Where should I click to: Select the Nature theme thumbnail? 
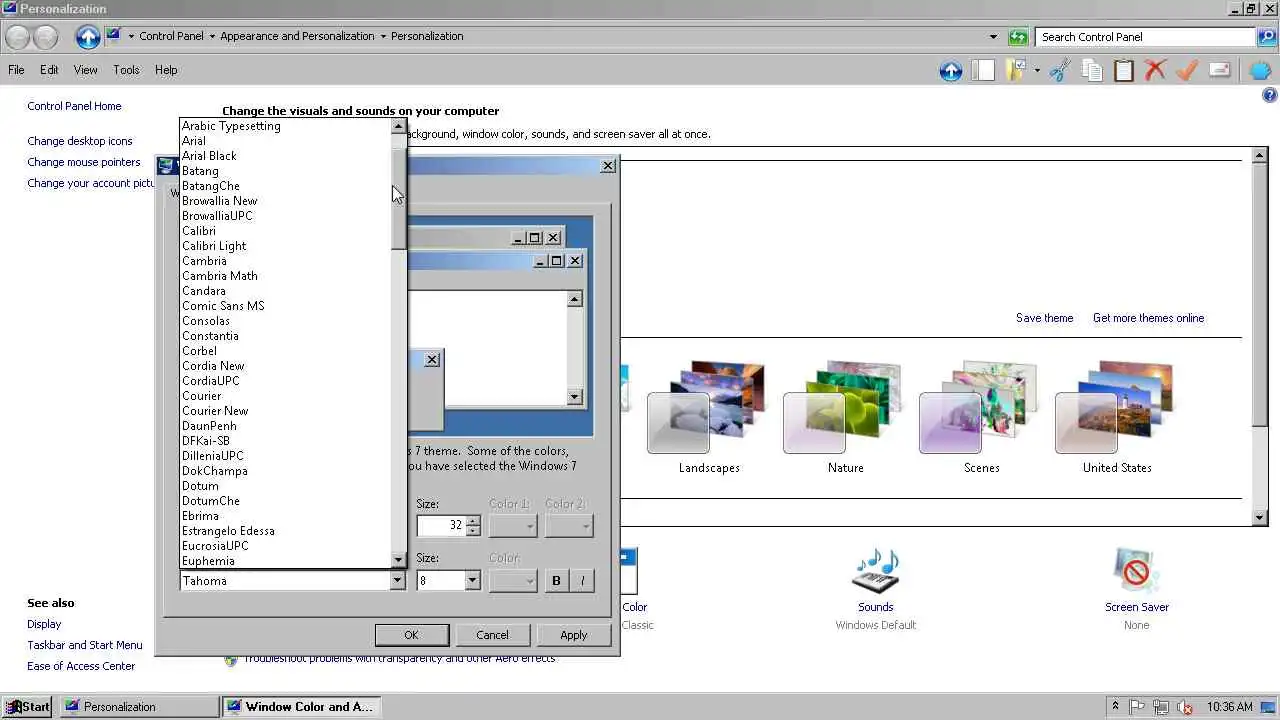tap(845, 408)
